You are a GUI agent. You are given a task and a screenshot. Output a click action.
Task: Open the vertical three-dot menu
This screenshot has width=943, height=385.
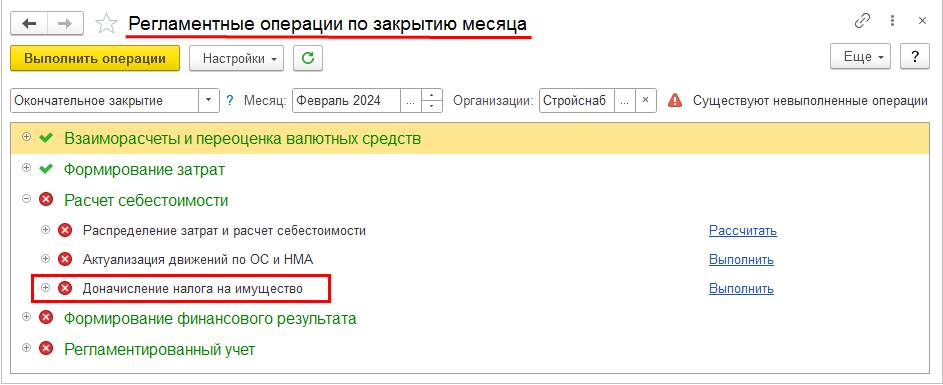pos(893,21)
